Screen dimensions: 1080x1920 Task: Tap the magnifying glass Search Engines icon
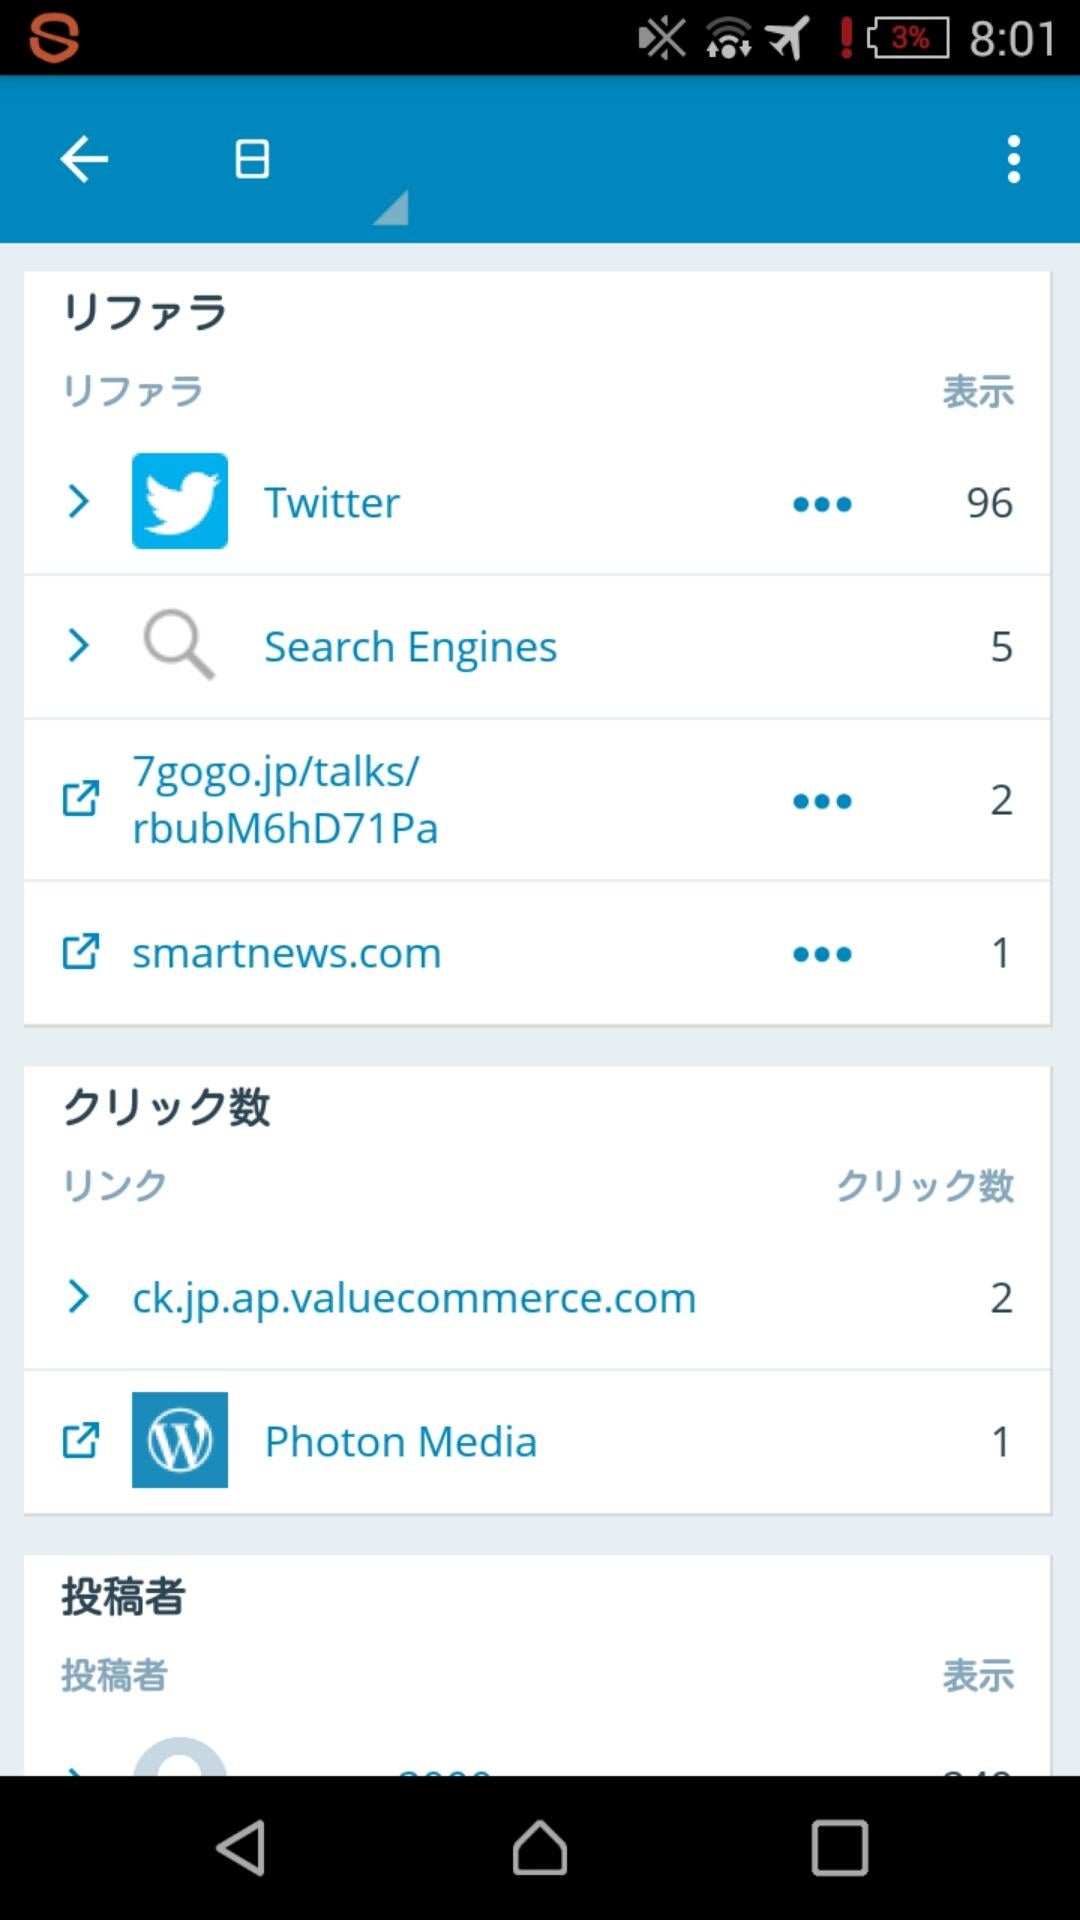180,645
